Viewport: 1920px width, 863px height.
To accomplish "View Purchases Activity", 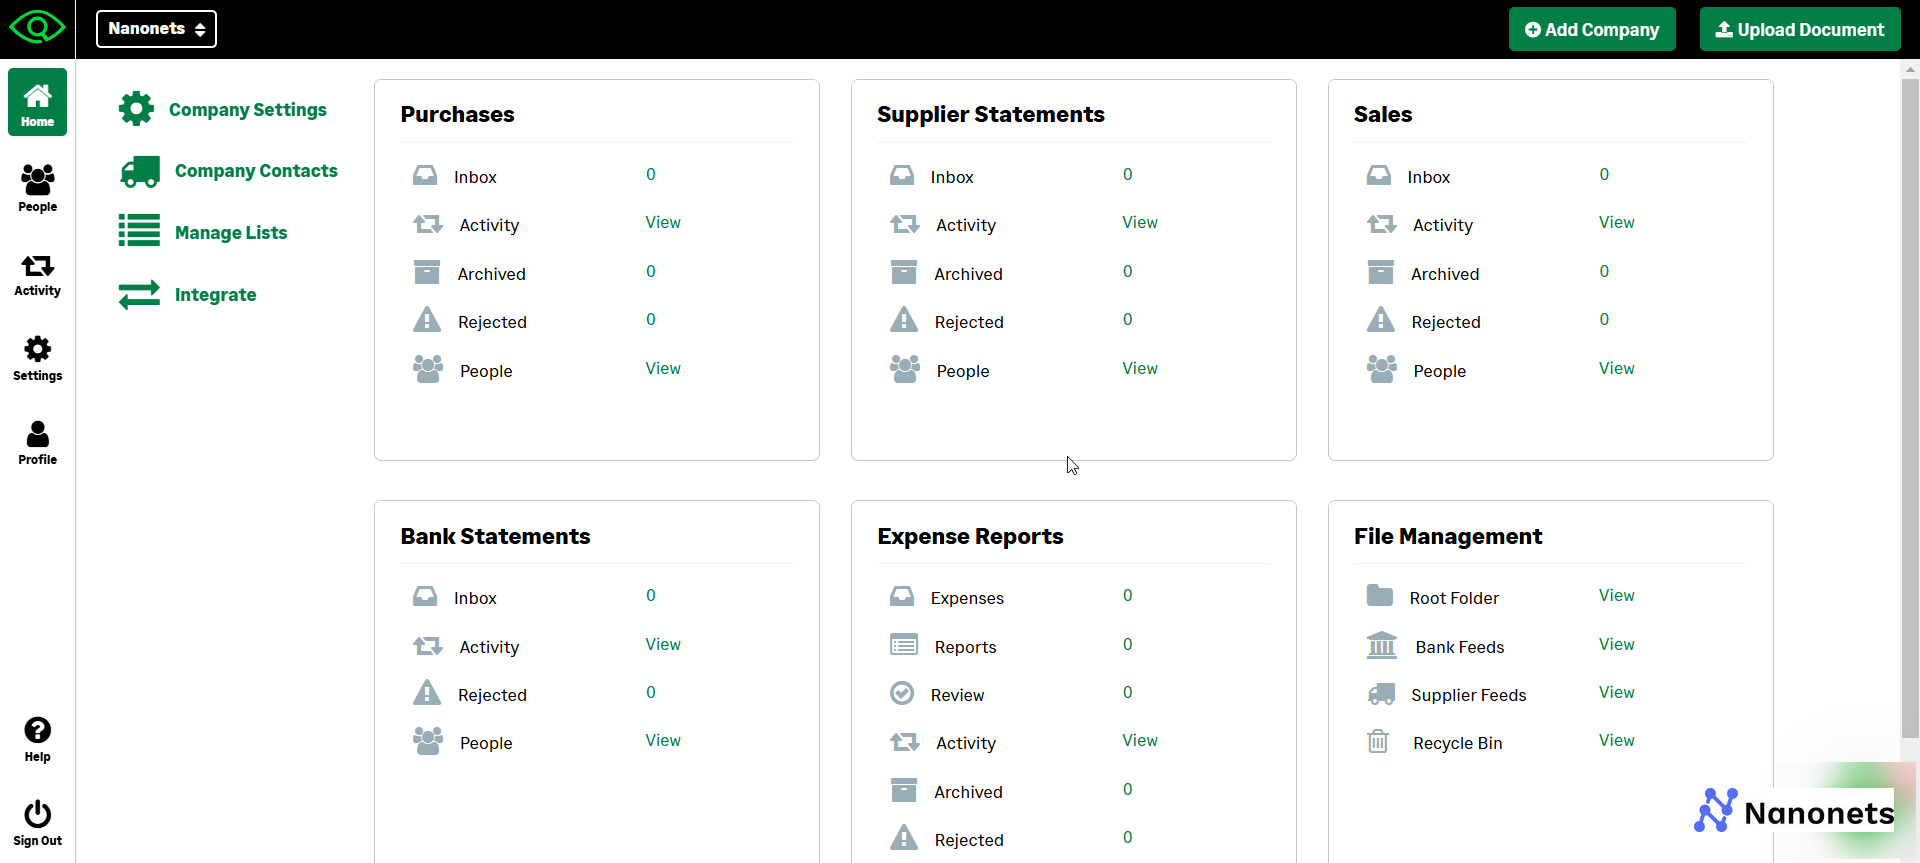I will tap(663, 222).
